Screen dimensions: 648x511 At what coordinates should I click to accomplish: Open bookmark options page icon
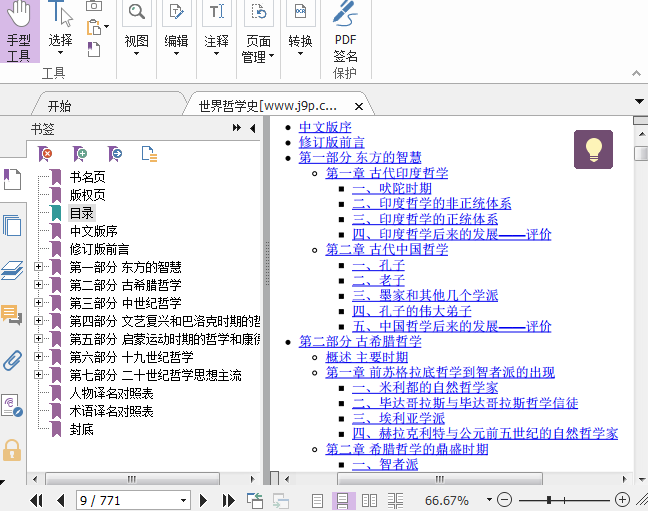149,154
